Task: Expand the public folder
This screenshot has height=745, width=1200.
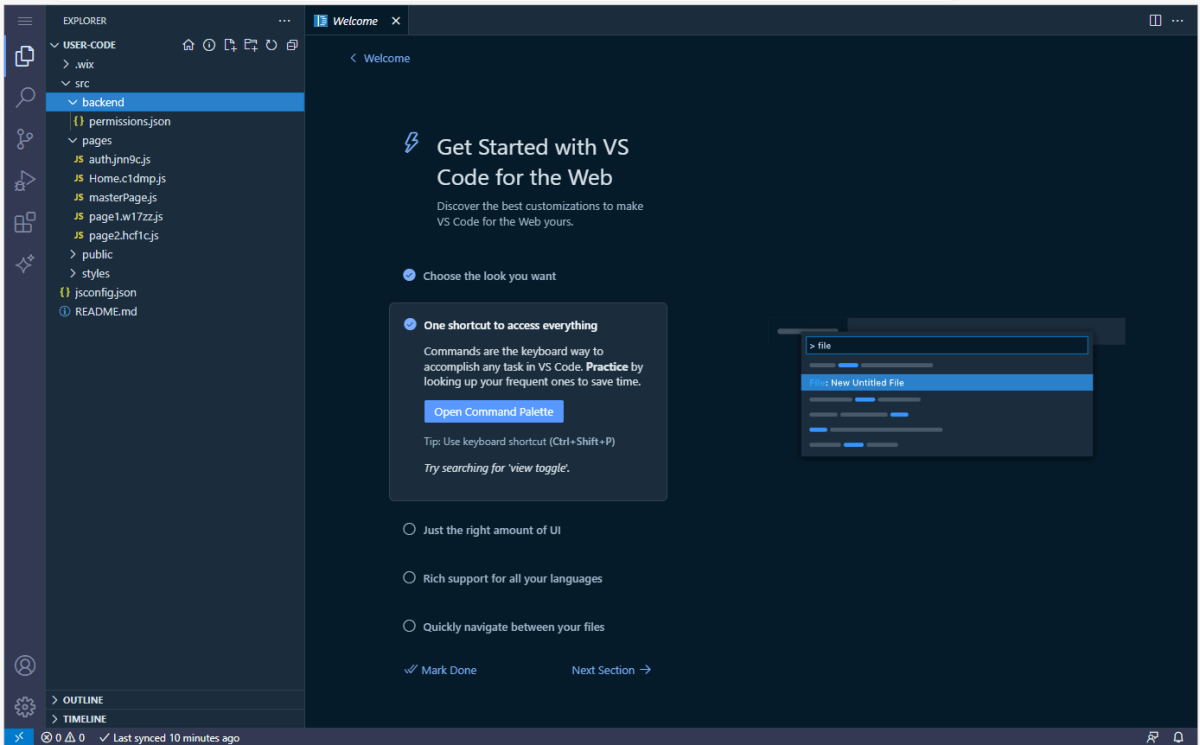Action: coord(175,254)
